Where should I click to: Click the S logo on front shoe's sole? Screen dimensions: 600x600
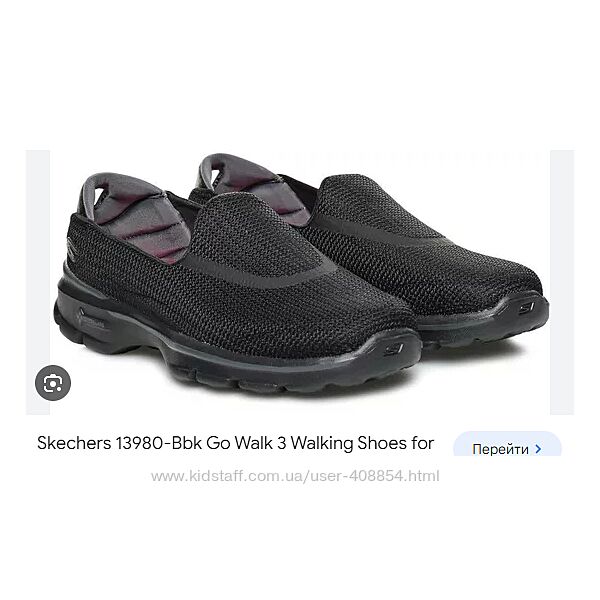(x=395, y=349)
